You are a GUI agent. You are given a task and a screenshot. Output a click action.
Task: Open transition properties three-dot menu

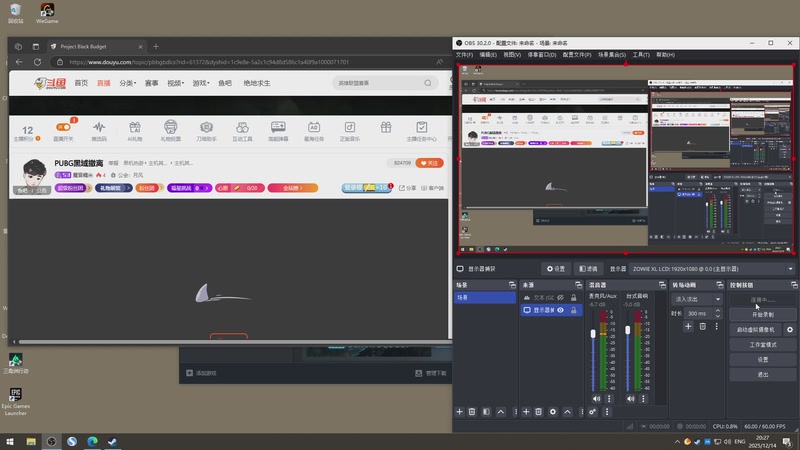pos(716,327)
